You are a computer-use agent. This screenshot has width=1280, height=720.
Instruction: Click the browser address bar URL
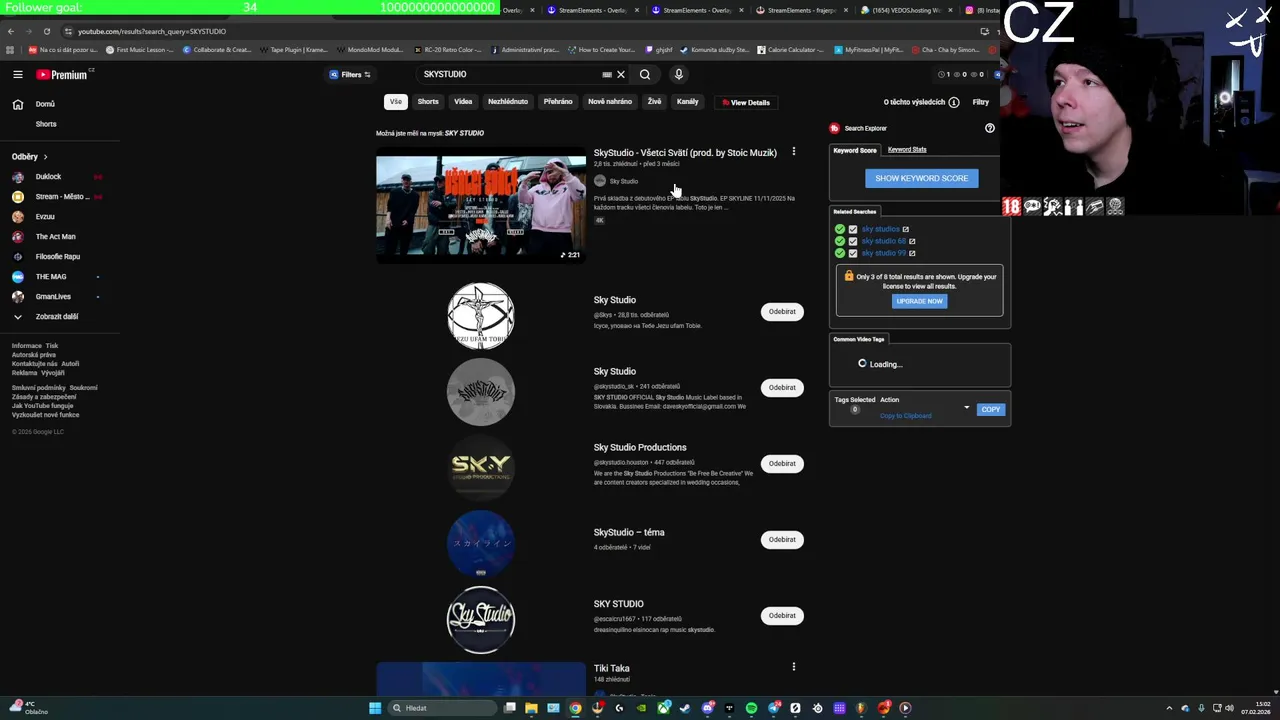tap(152, 31)
